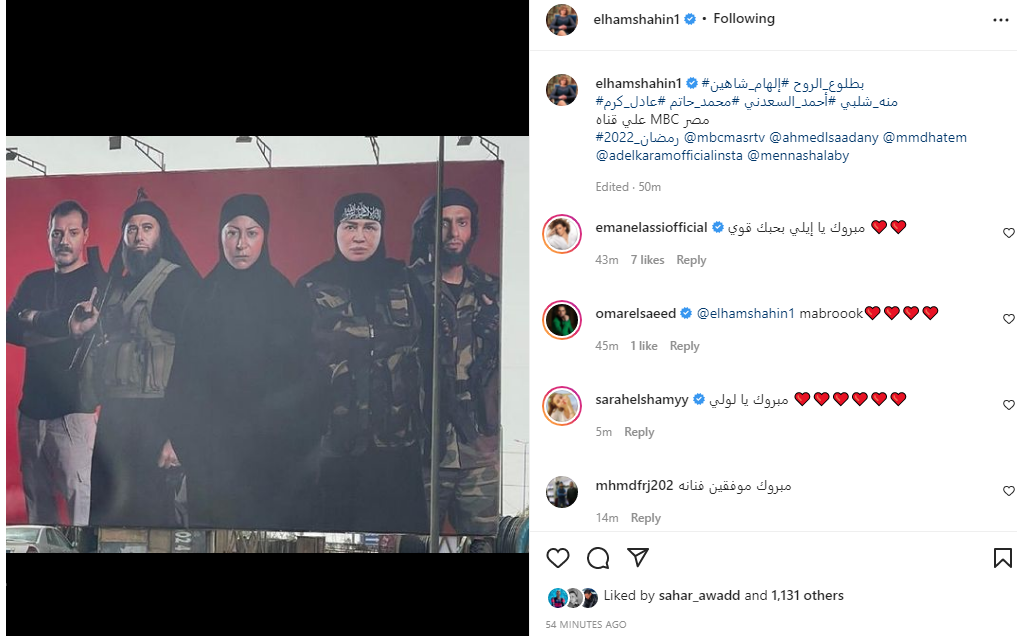Reply to emanelassiofficial's comment

pyautogui.click(x=691, y=260)
